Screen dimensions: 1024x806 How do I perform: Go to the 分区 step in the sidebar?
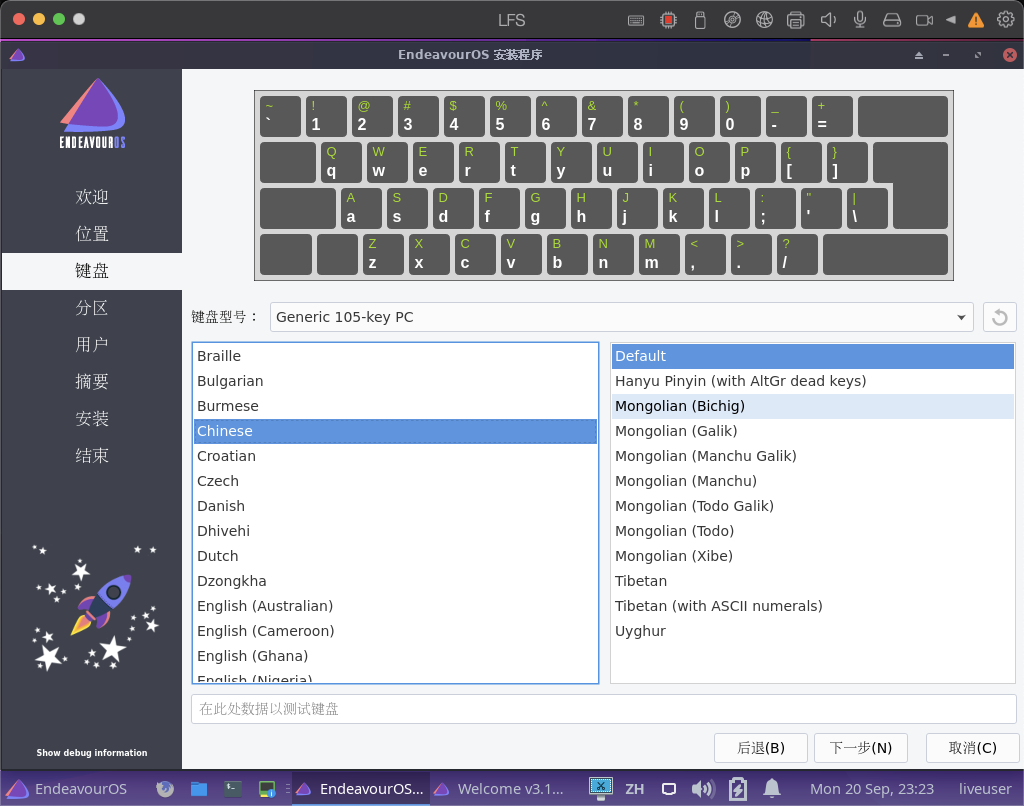tap(91, 308)
